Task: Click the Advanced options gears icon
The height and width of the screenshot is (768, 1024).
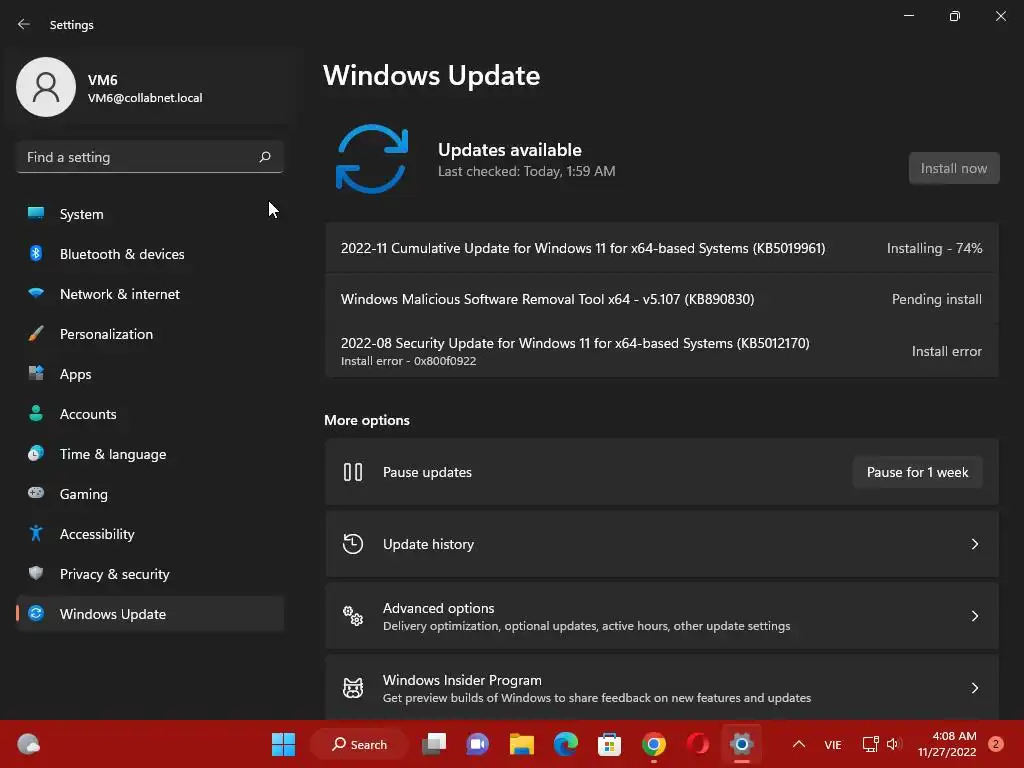Action: click(353, 616)
